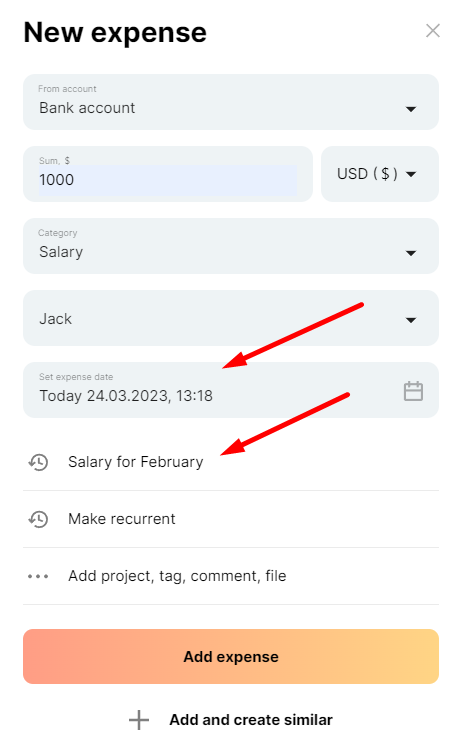Click the three dots icon for more options
The image size is (462, 745).
pos(38,576)
